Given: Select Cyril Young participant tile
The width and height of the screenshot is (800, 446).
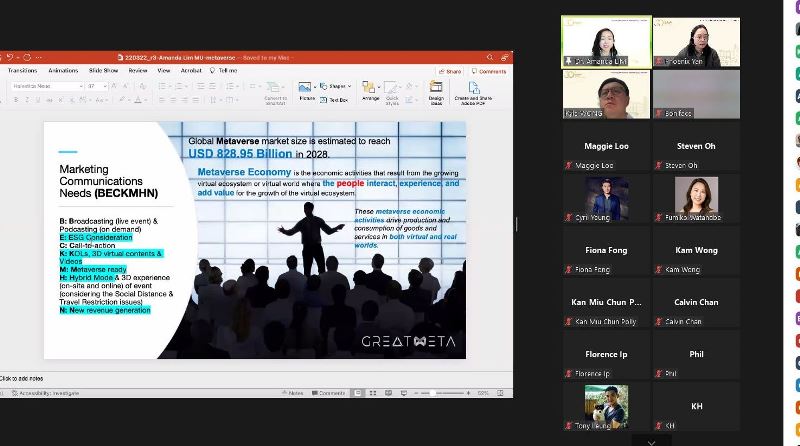Looking at the screenshot, I should pos(606,199).
